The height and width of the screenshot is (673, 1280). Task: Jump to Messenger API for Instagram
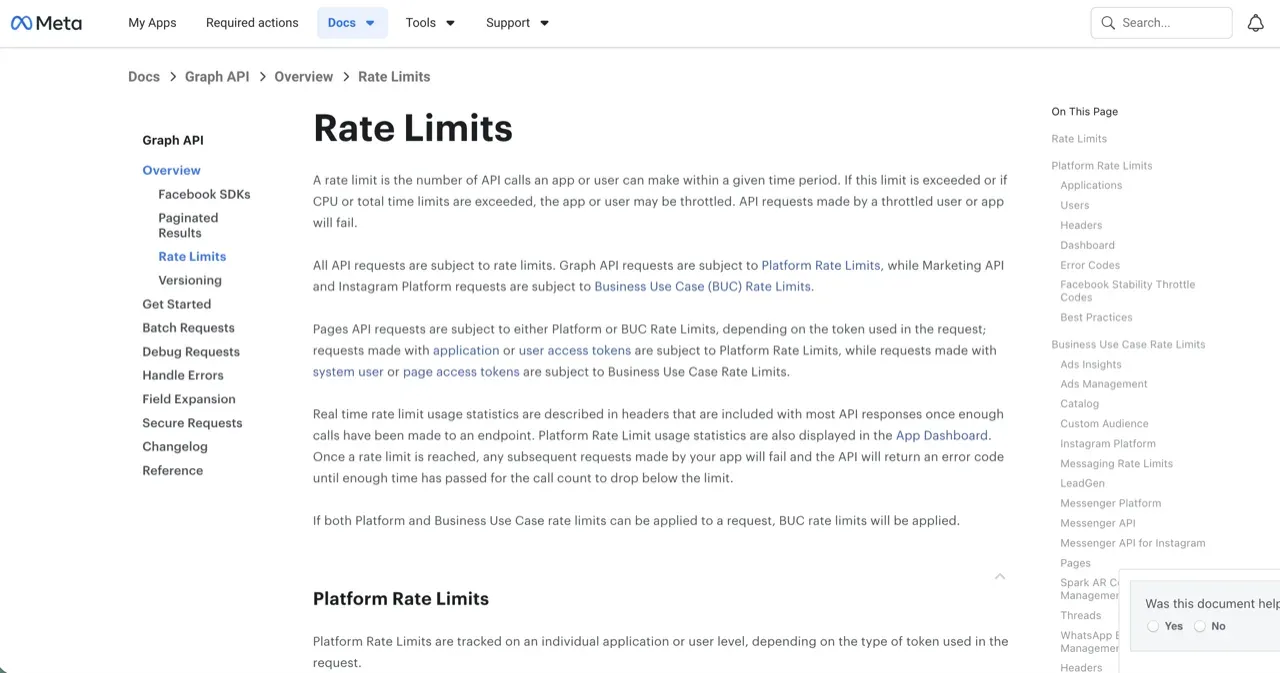click(x=1133, y=544)
